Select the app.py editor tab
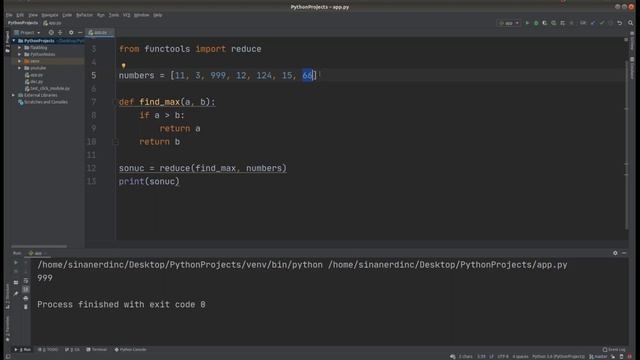The image size is (640, 360). [100, 33]
